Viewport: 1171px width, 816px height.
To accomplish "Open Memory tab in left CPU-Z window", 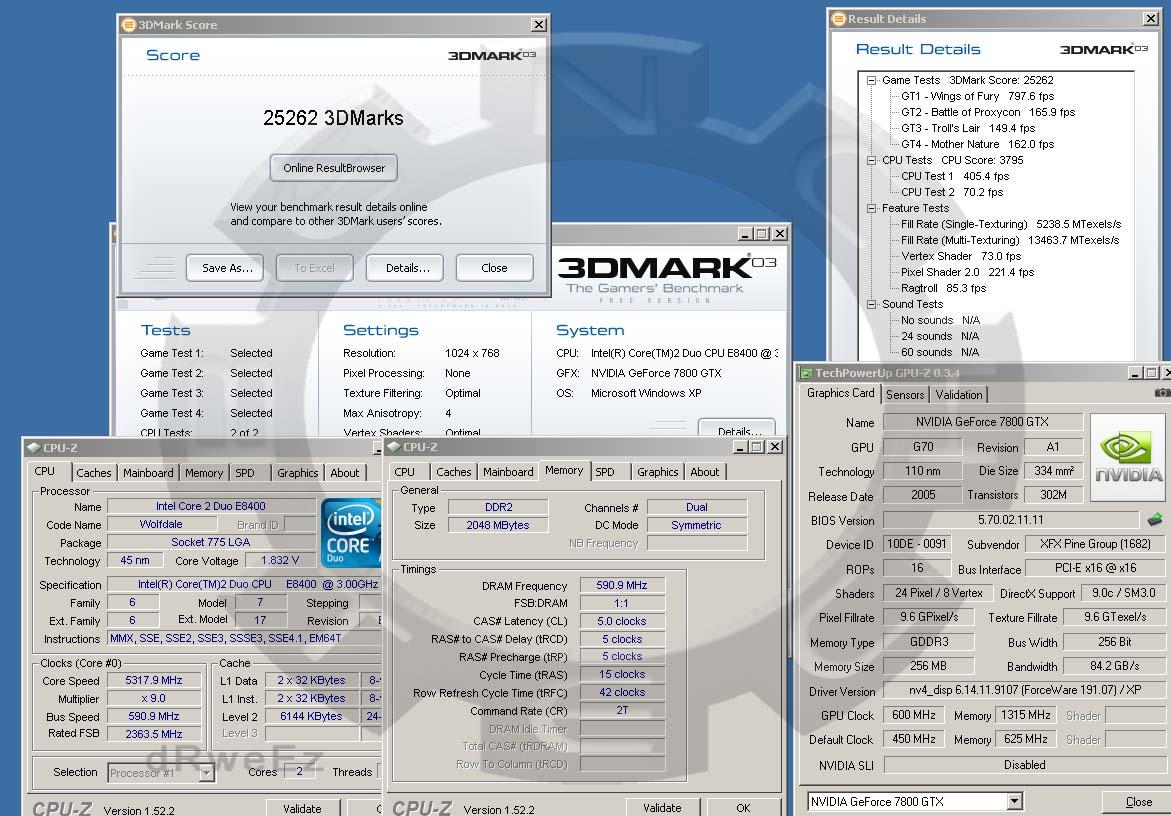I will pos(204,473).
